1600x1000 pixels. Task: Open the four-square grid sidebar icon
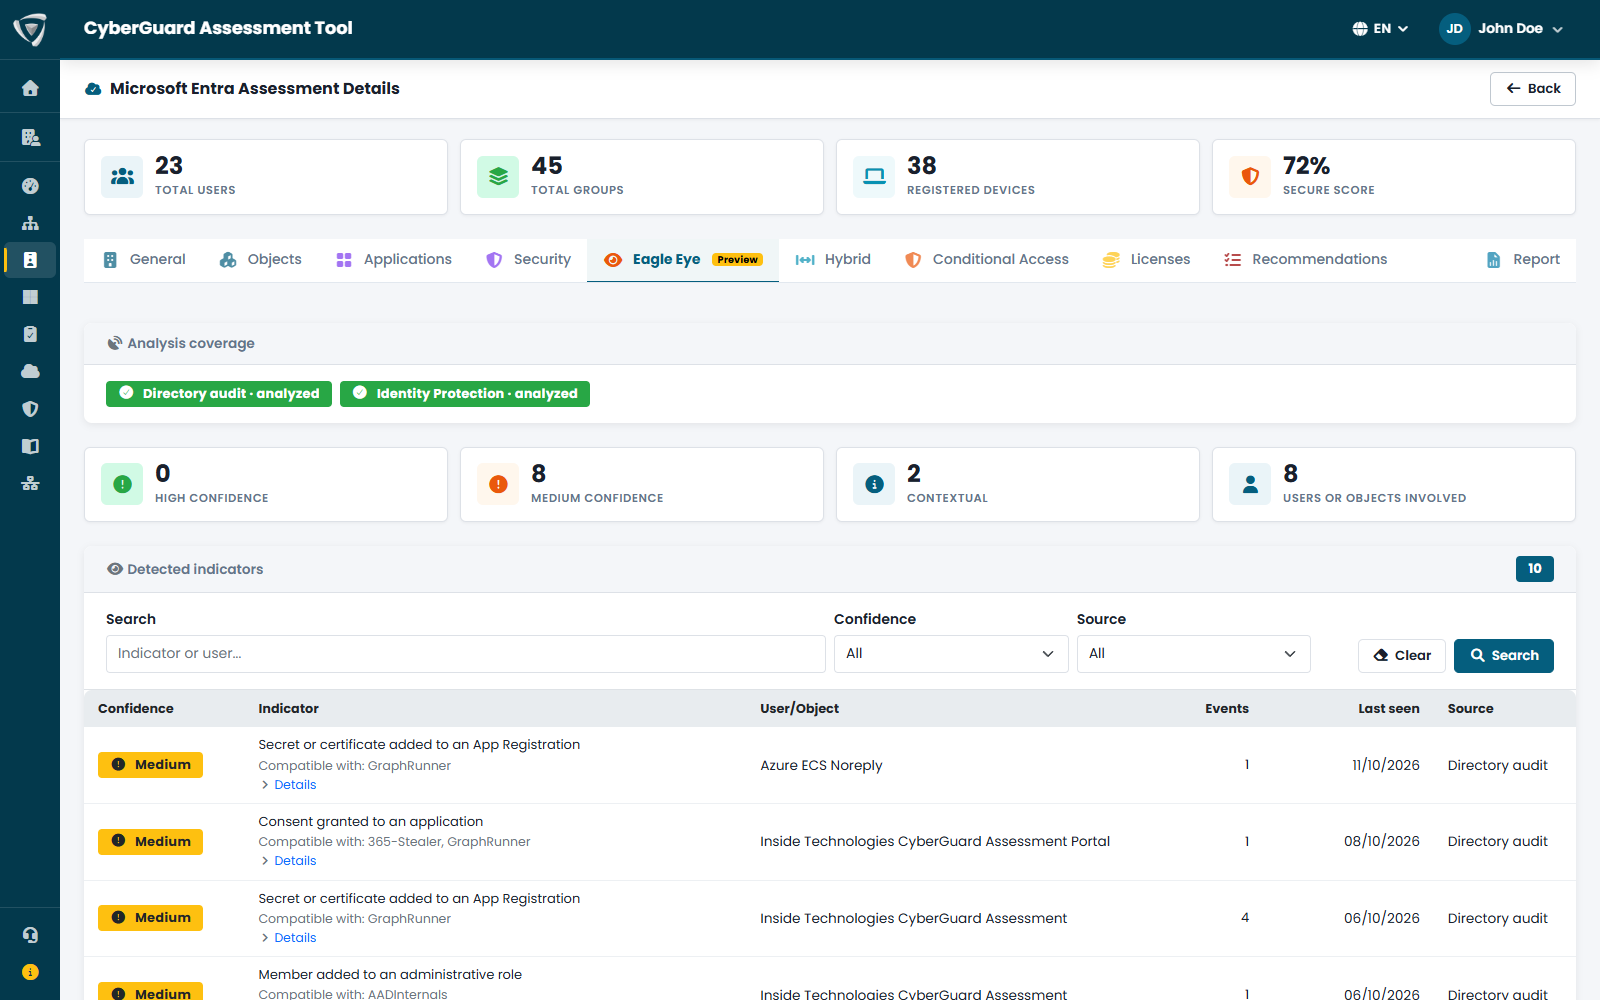[30, 297]
